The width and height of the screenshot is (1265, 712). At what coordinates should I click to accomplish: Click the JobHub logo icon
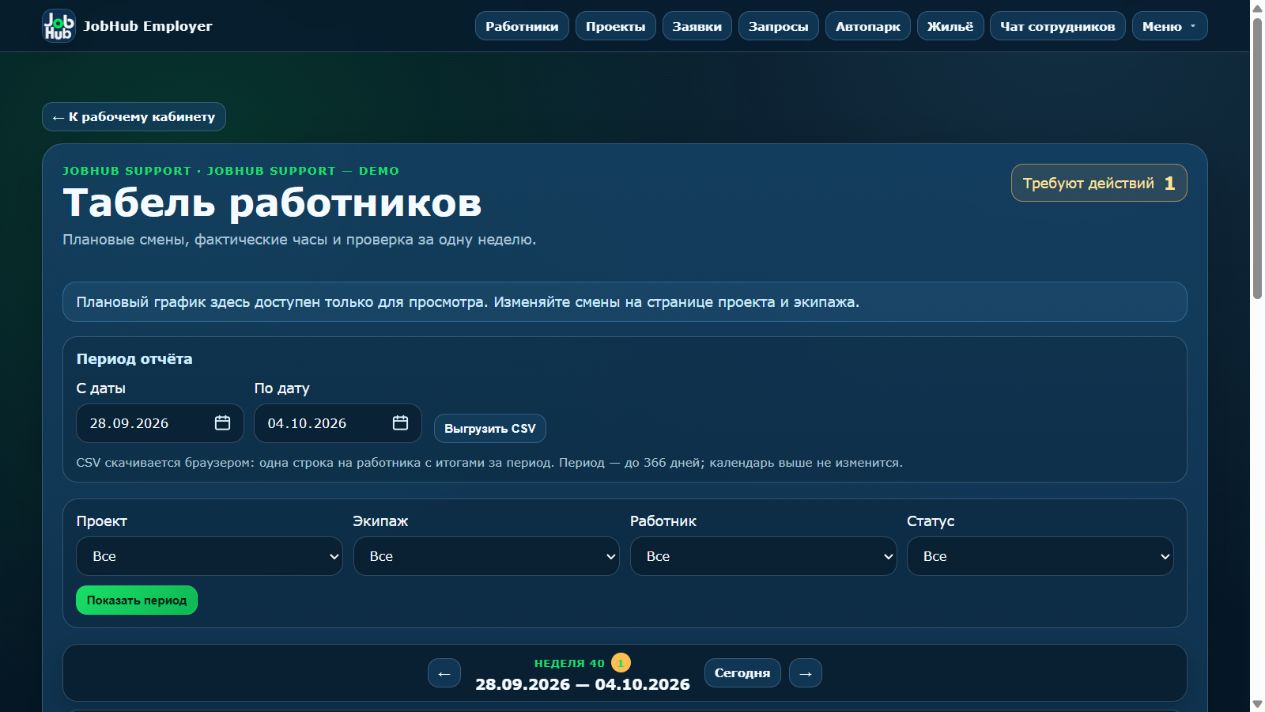pyautogui.click(x=59, y=26)
